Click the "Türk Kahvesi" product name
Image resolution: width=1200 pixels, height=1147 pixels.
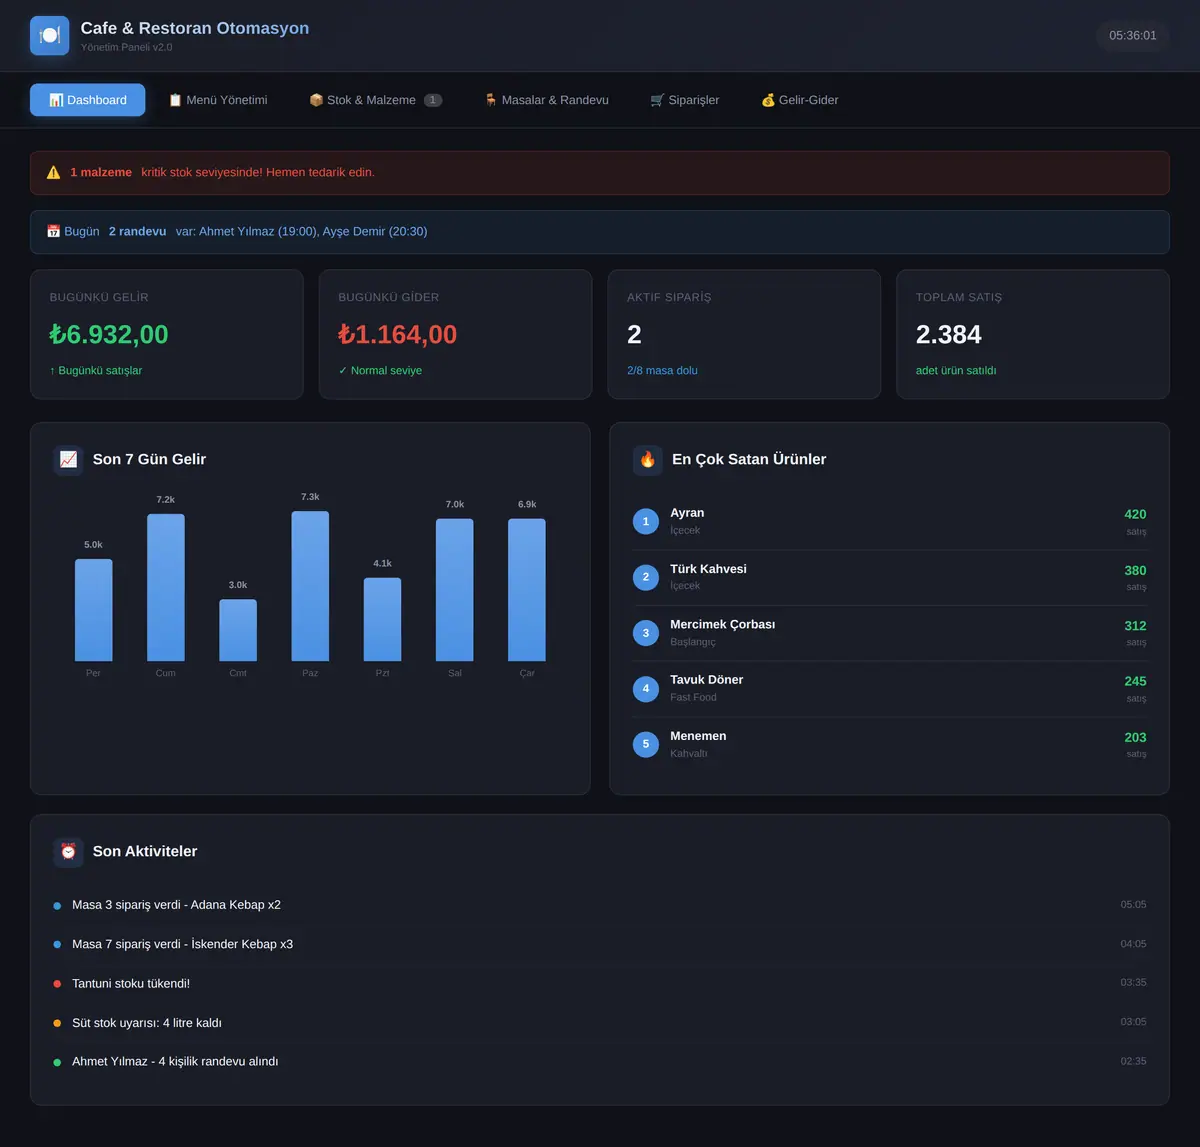click(x=708, y=569)
